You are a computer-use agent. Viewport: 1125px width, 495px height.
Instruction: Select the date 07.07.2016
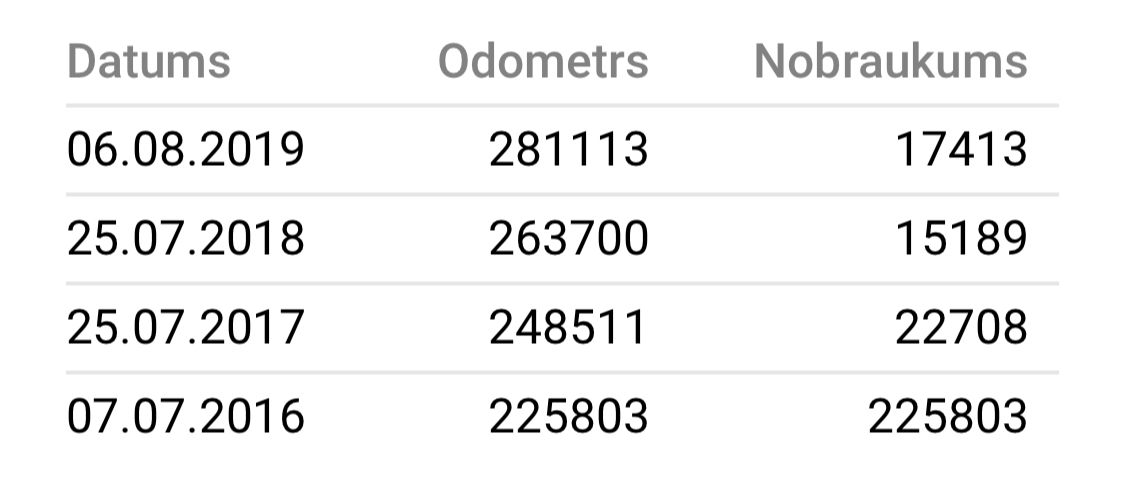[x=185, y=416]
